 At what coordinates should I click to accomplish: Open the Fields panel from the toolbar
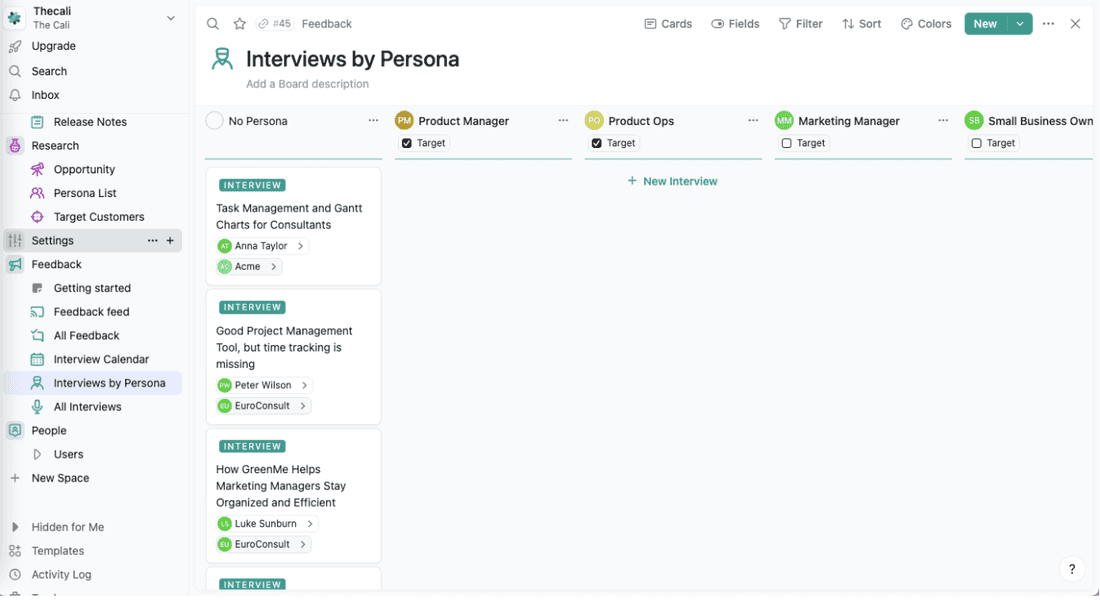735,23
